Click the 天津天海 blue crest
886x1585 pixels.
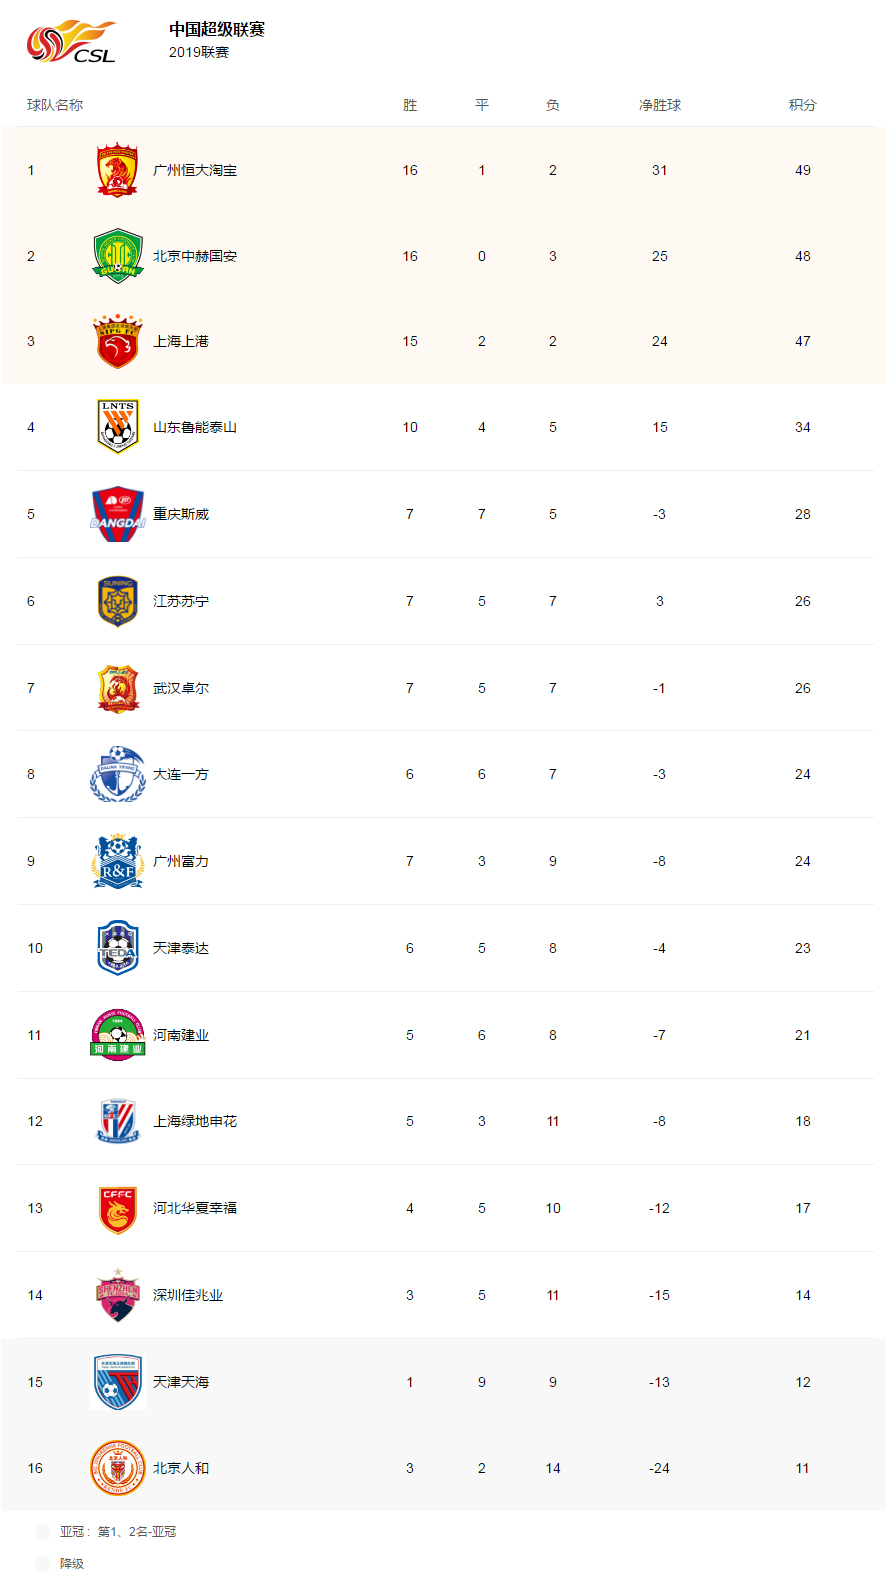point(118,1382)
